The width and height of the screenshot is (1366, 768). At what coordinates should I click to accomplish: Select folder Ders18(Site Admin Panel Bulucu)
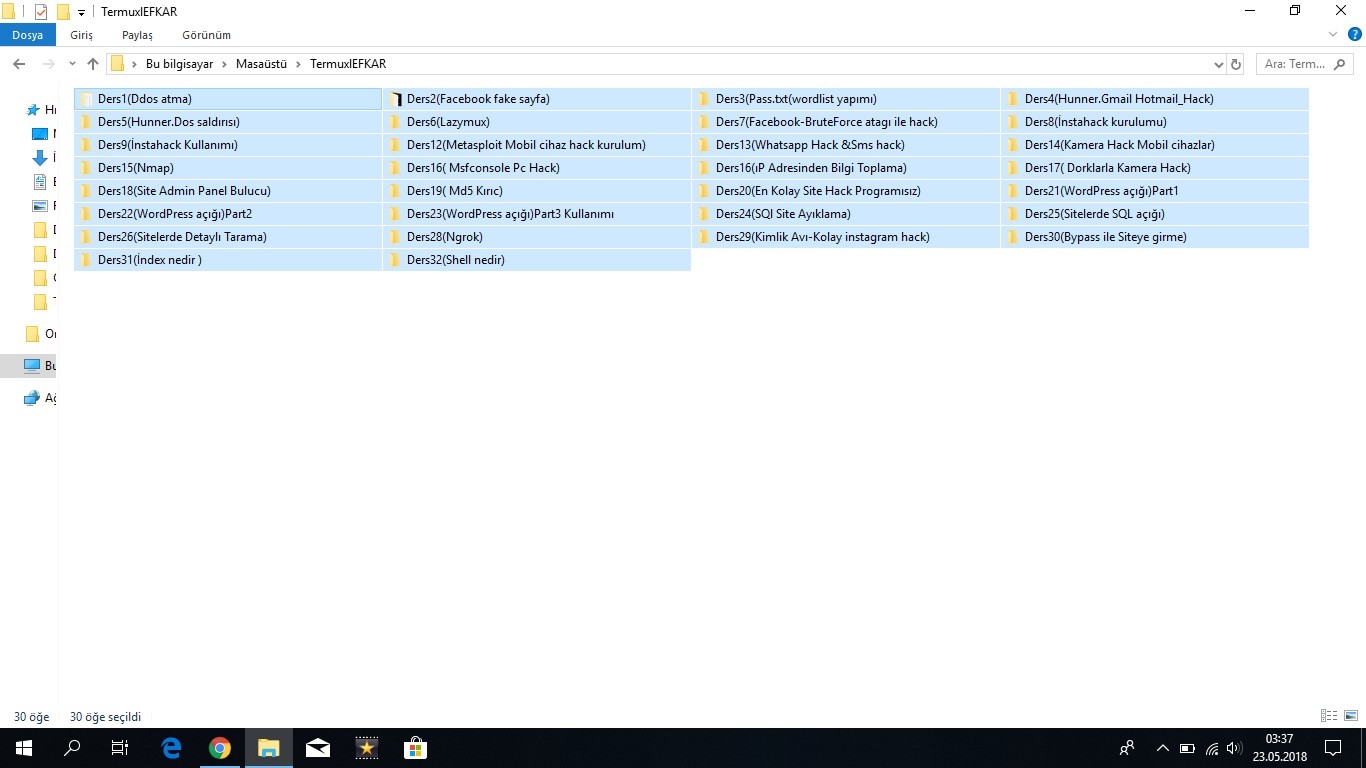228,191
